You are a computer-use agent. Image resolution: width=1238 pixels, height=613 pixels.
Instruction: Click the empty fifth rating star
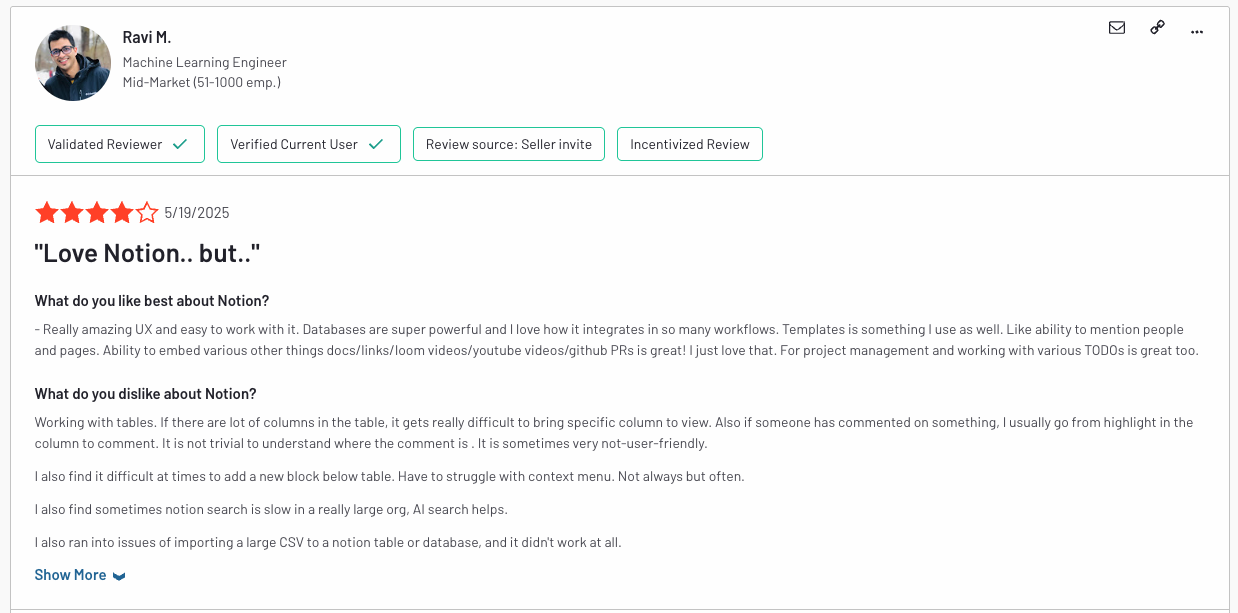(x=147, y=212)
